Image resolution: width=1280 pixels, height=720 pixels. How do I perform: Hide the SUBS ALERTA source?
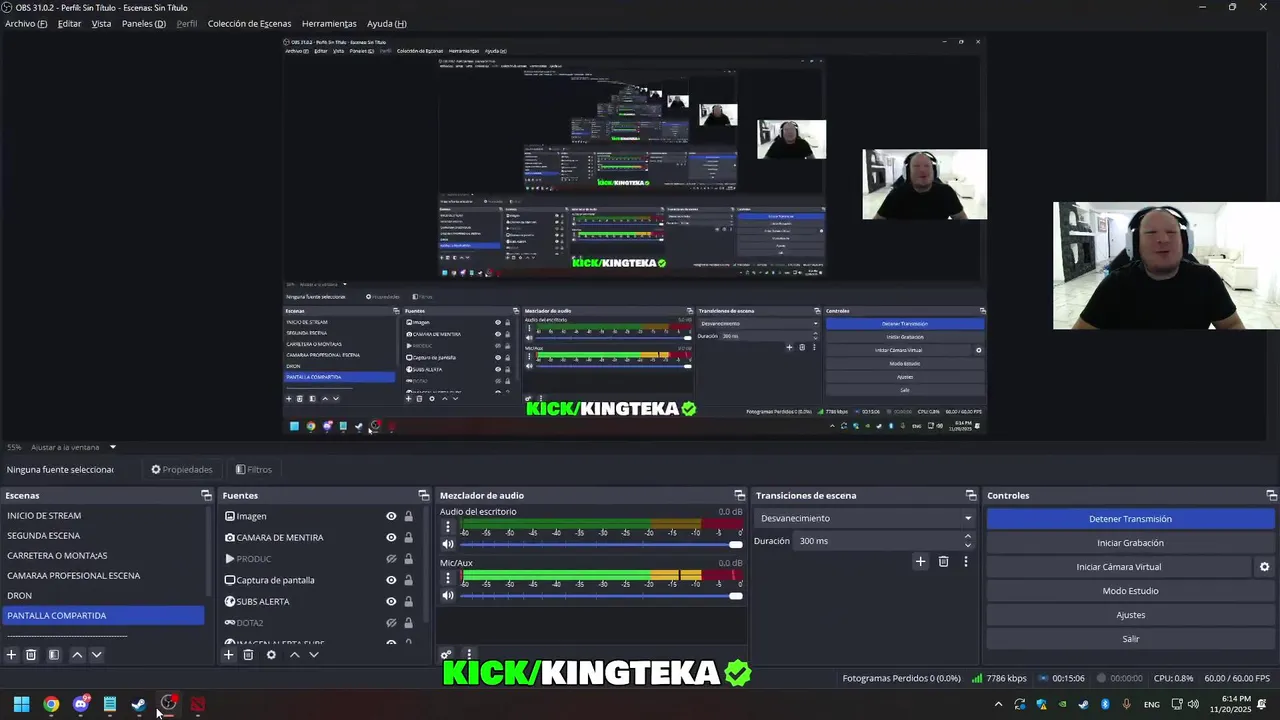click(391, 601)
